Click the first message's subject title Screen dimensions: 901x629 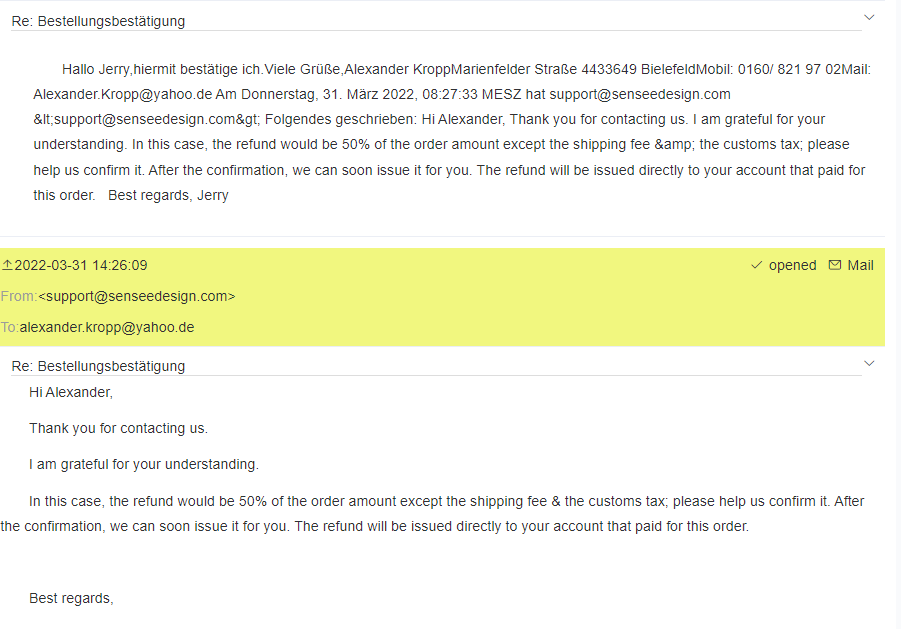98,21
